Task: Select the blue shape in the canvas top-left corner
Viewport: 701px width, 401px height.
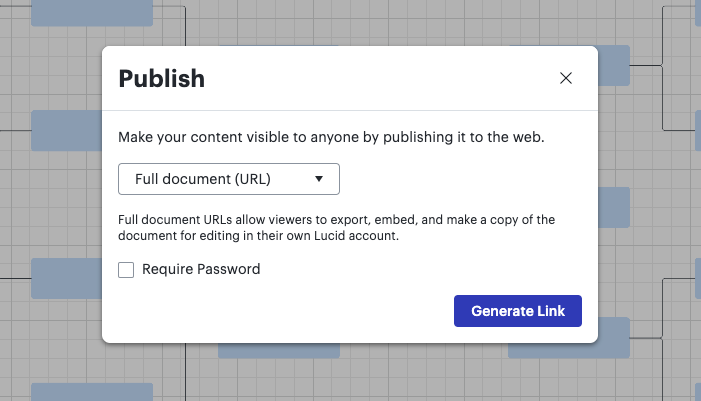Action: pos(92,12)
